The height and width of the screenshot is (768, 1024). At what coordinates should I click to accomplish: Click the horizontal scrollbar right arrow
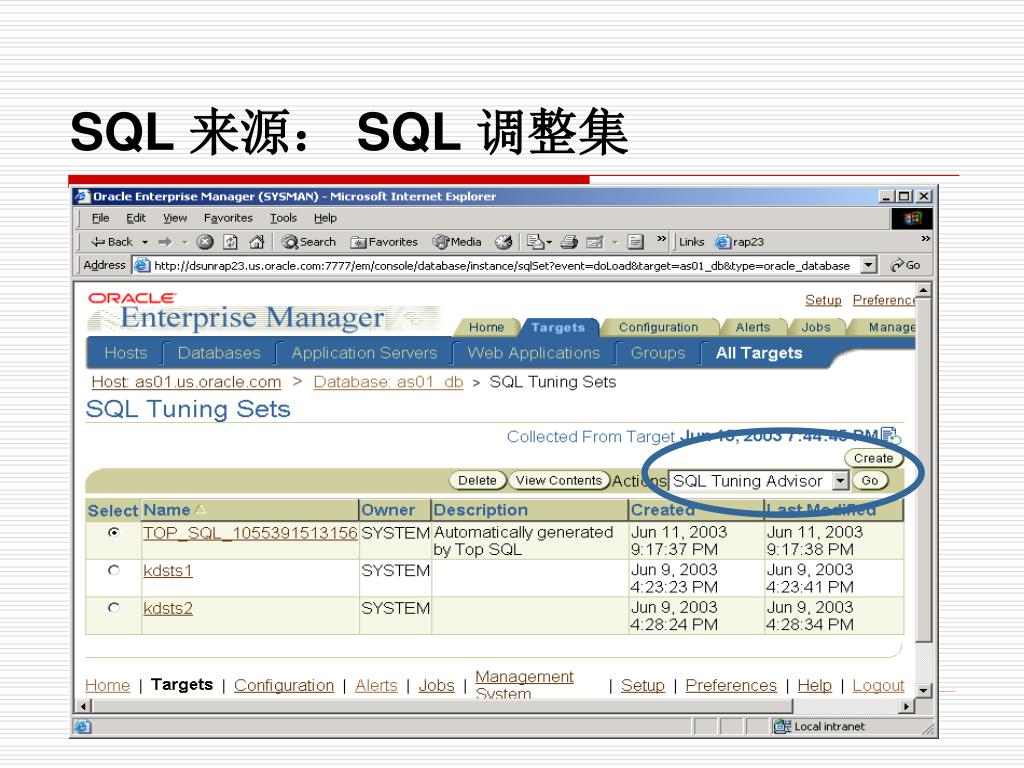[x=906, y=706]
